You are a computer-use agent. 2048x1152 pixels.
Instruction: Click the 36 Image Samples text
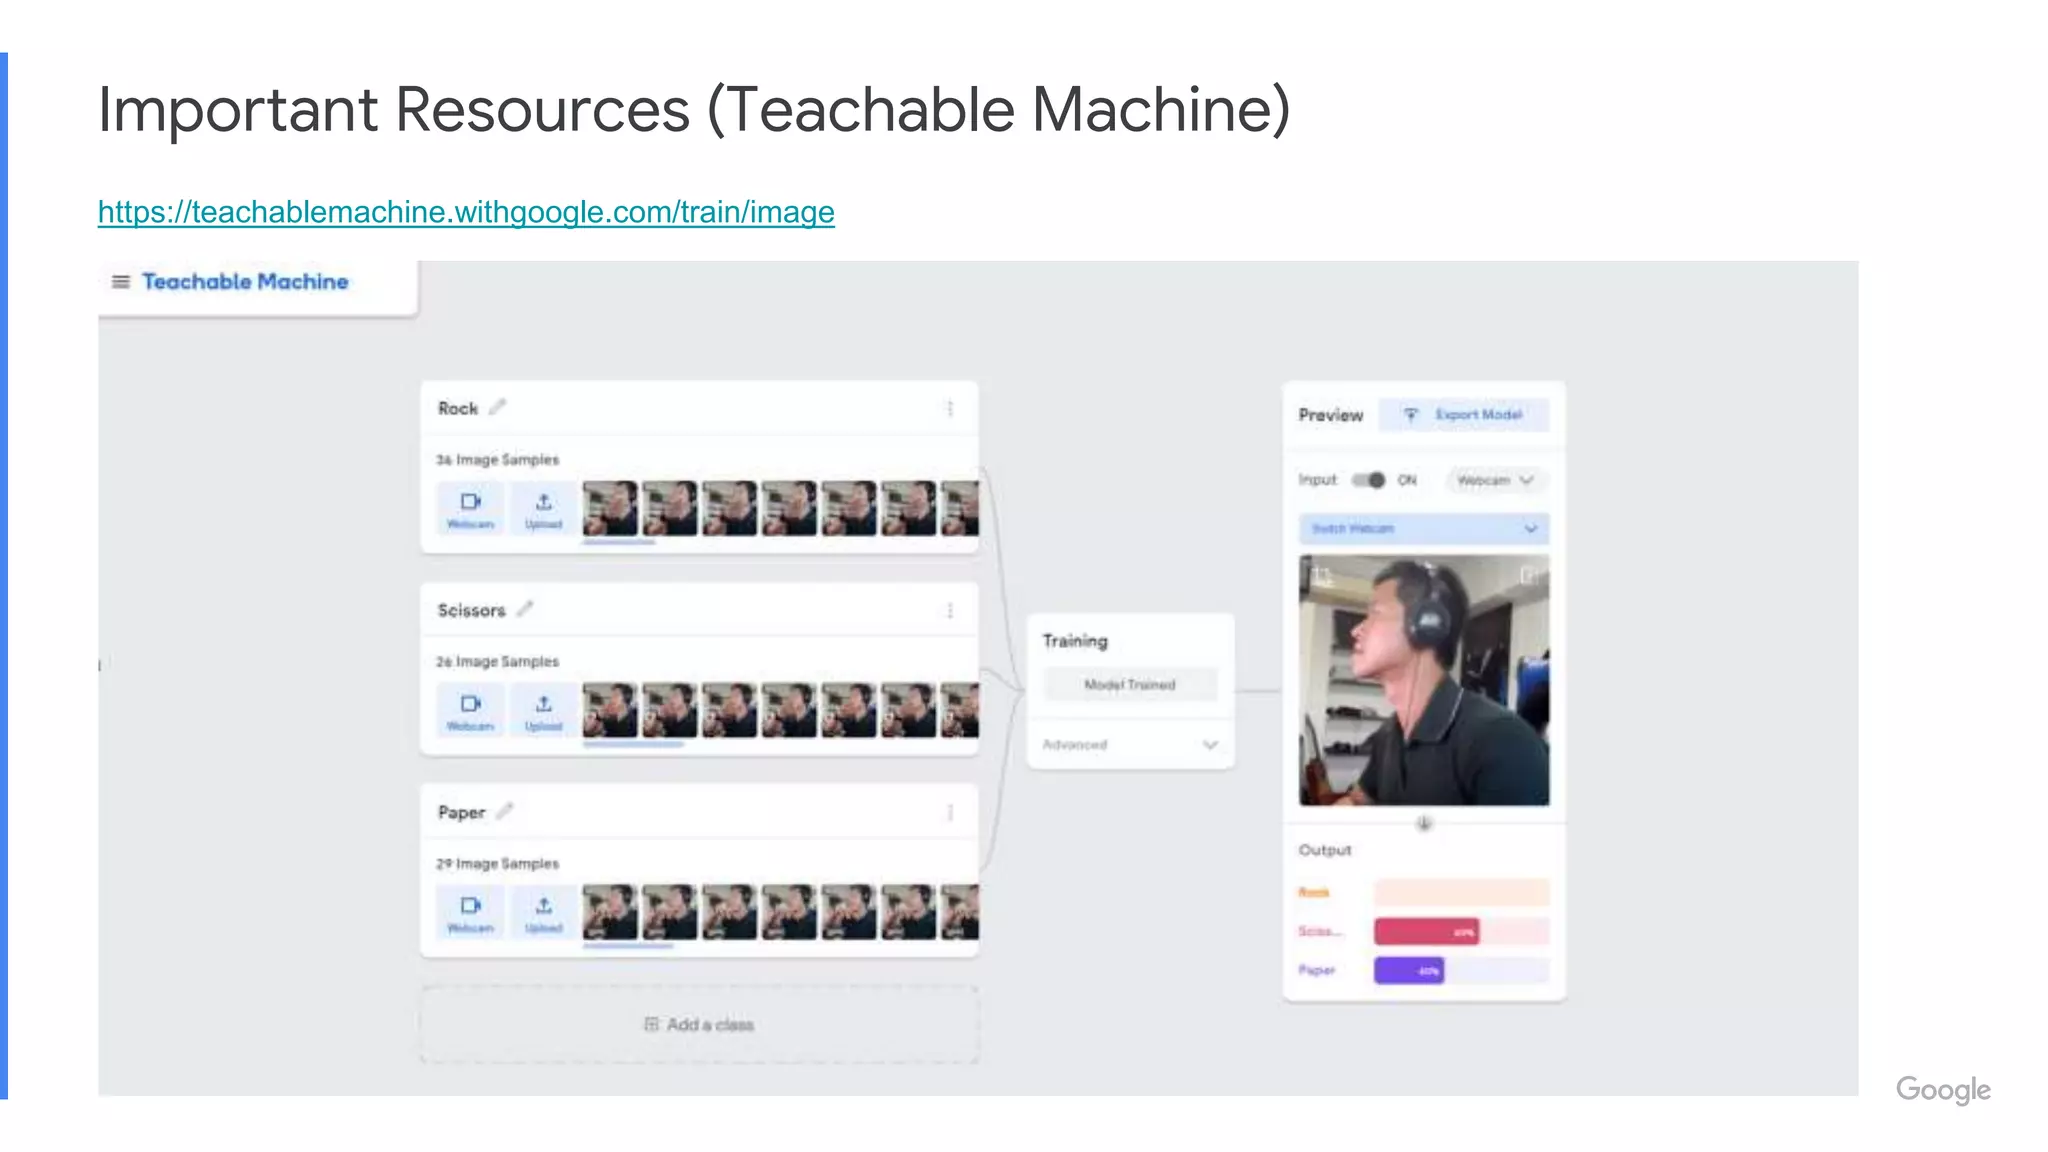(497, 460)
